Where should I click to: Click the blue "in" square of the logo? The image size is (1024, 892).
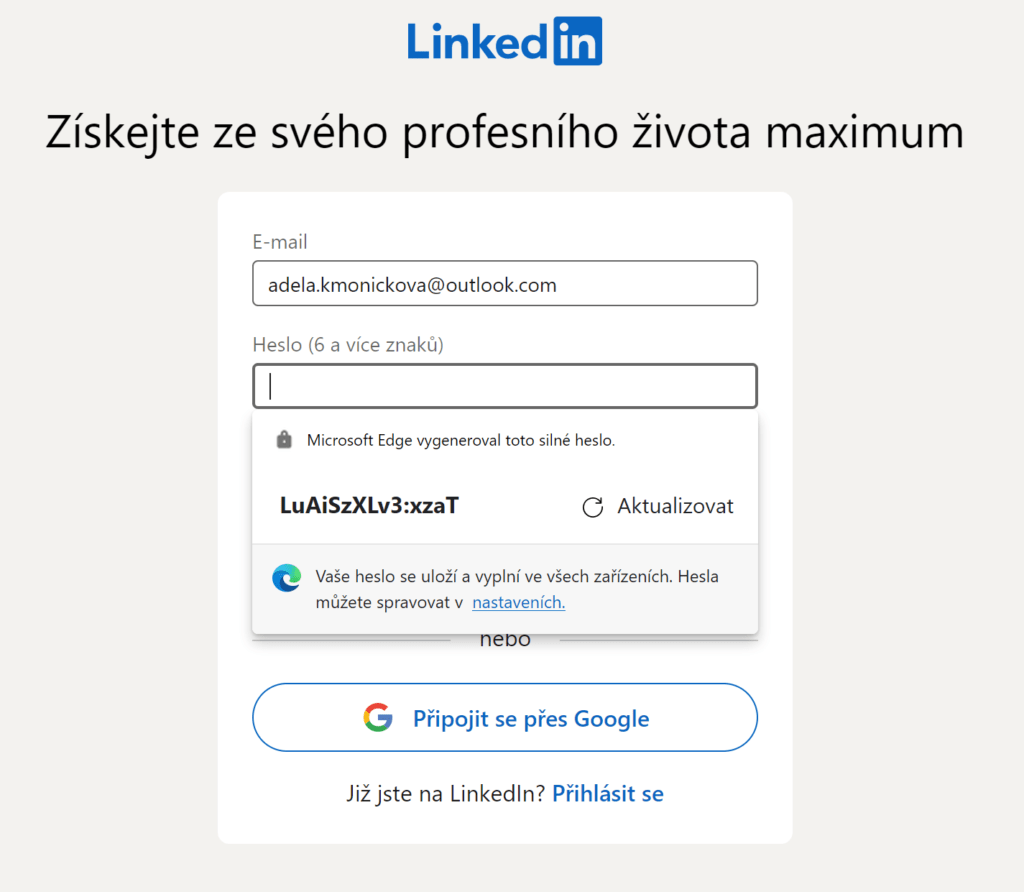578,41
